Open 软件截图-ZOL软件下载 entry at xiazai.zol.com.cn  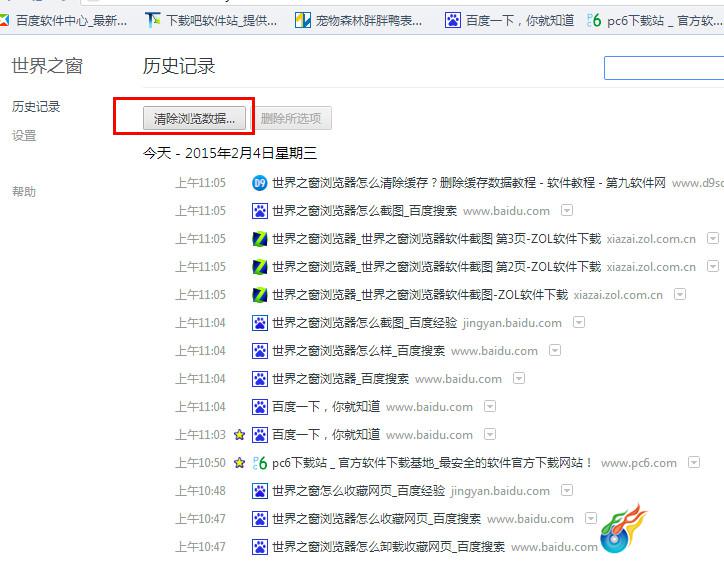click(420, 295)
